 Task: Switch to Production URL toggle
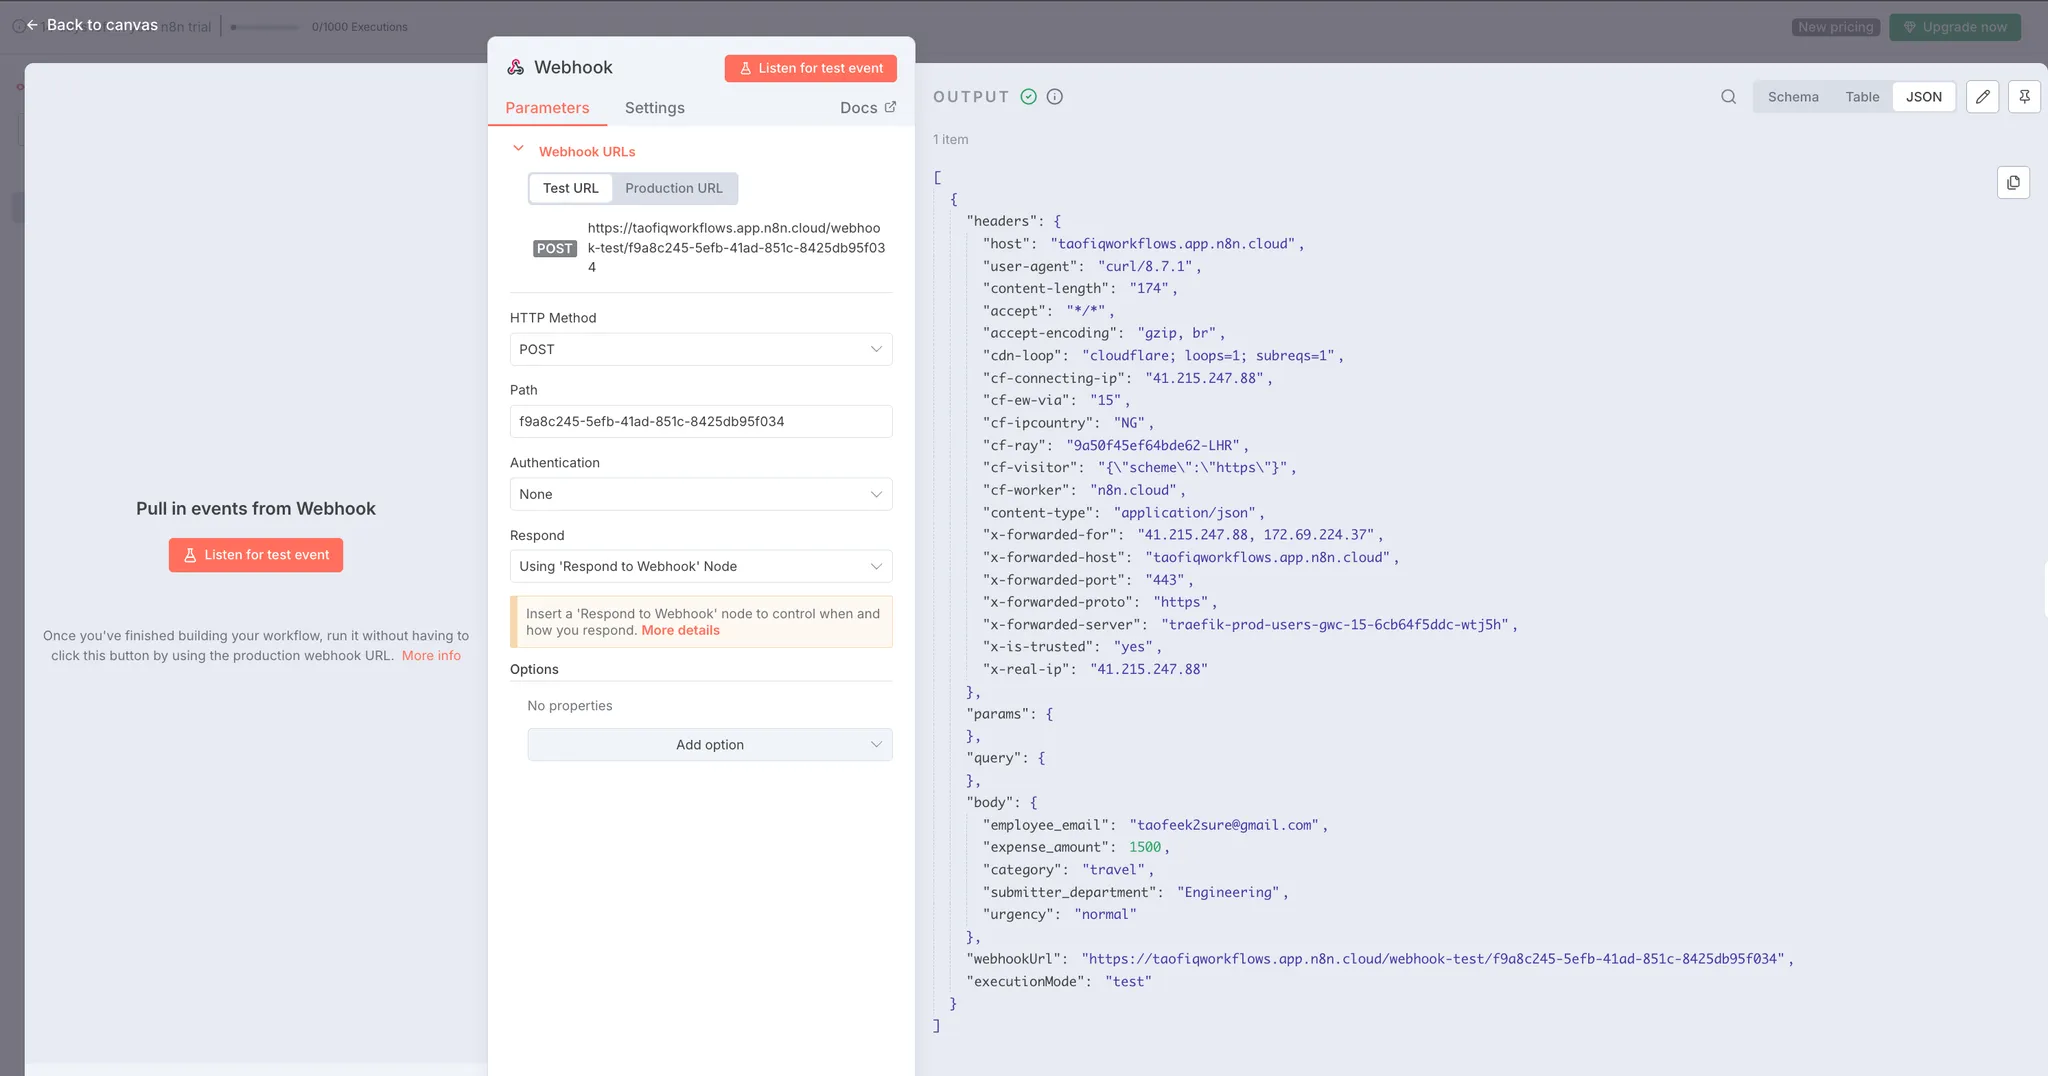[673, 188]
